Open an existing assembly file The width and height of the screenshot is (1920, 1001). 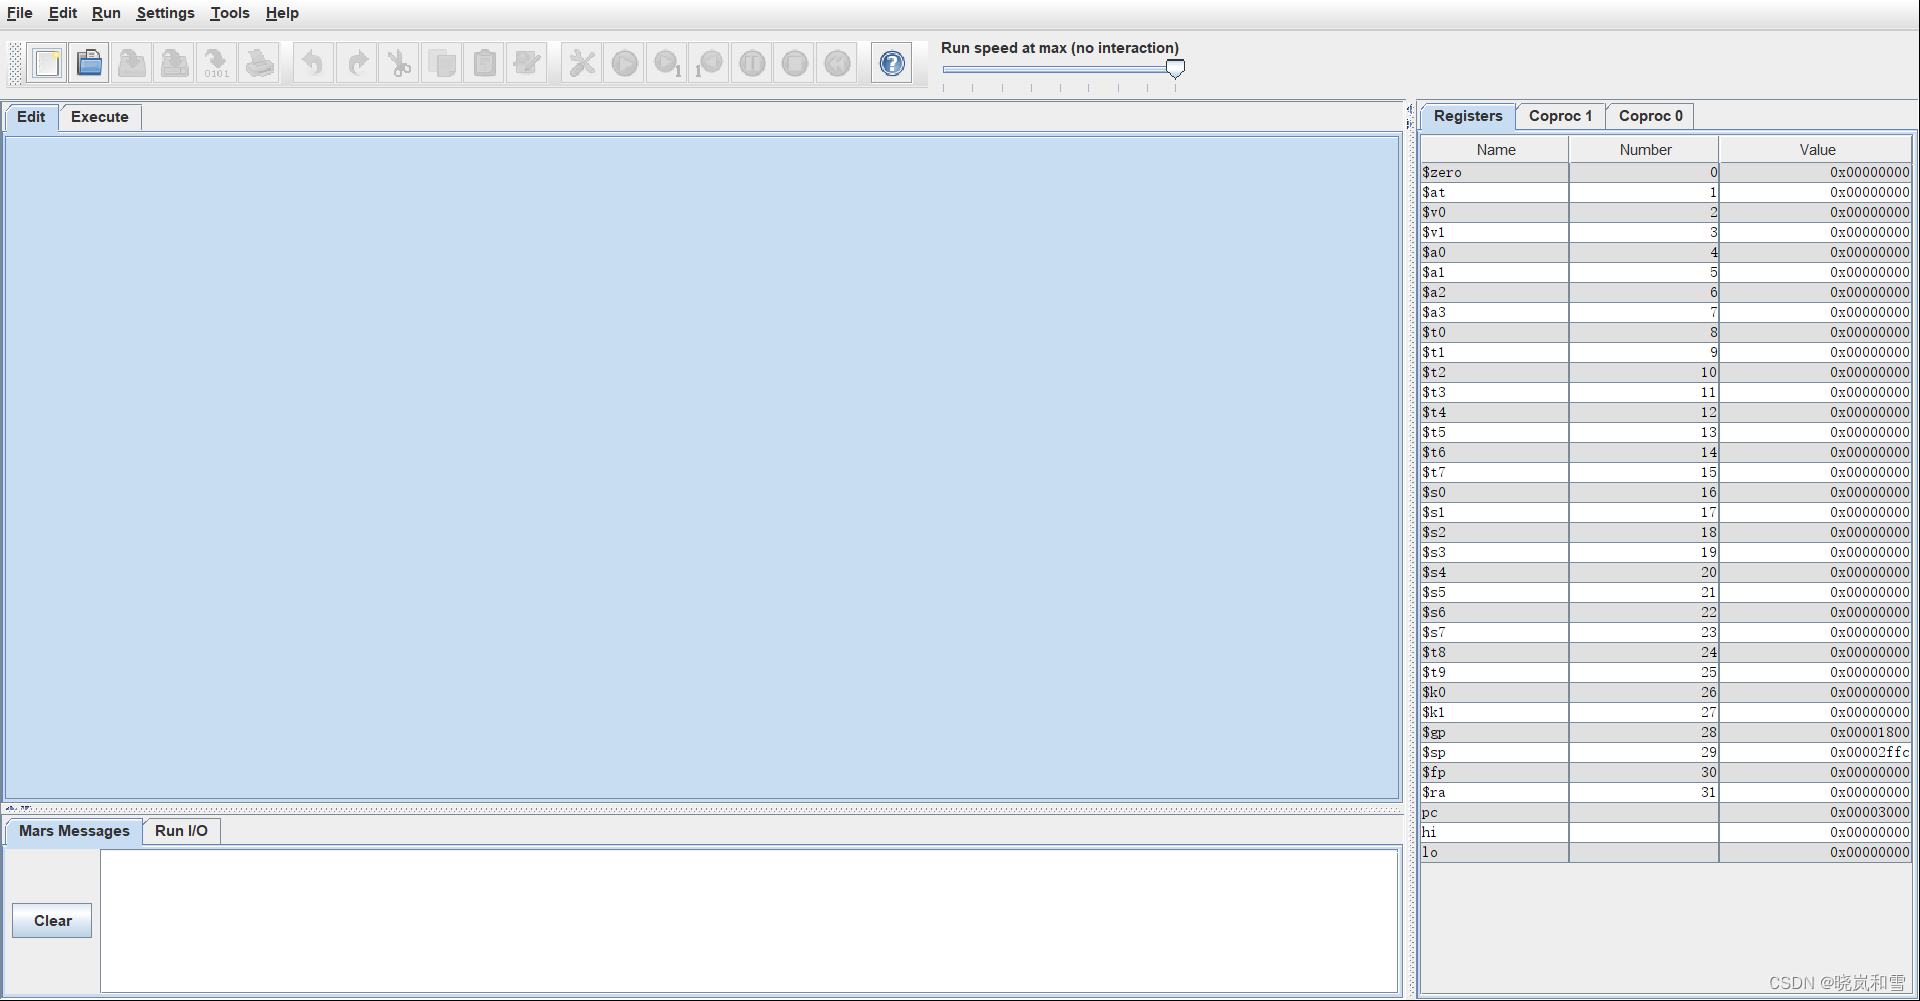[x=89, y=62]
